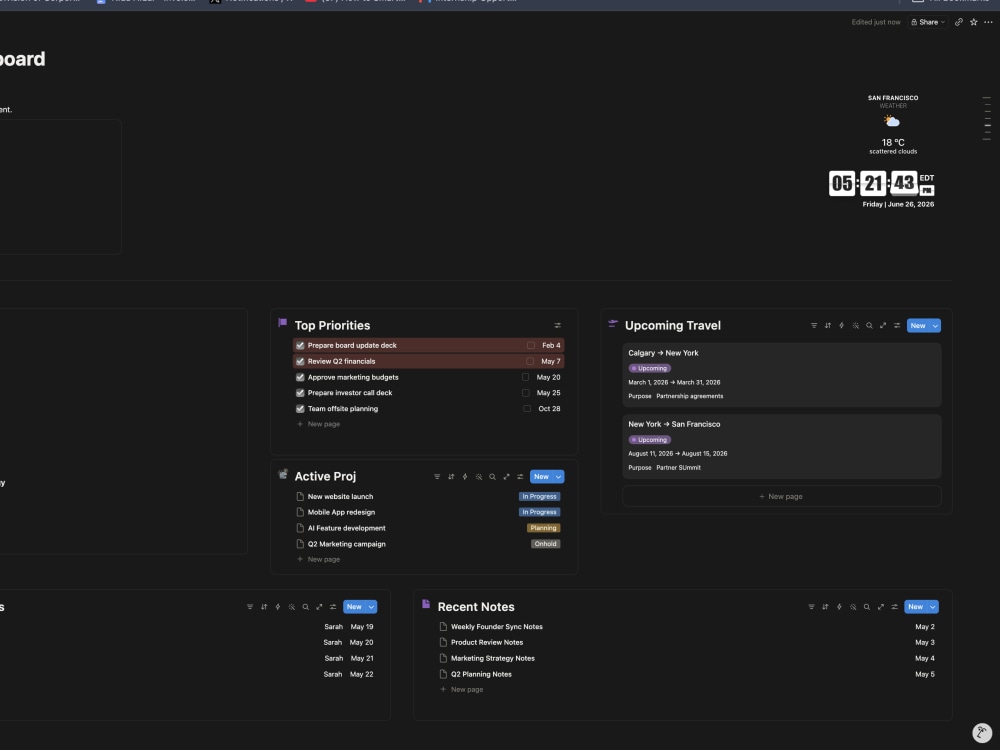This screenshot has height=750, width=1000.
Task: Open the Share dropdown at top right
Action: [928, 22]
